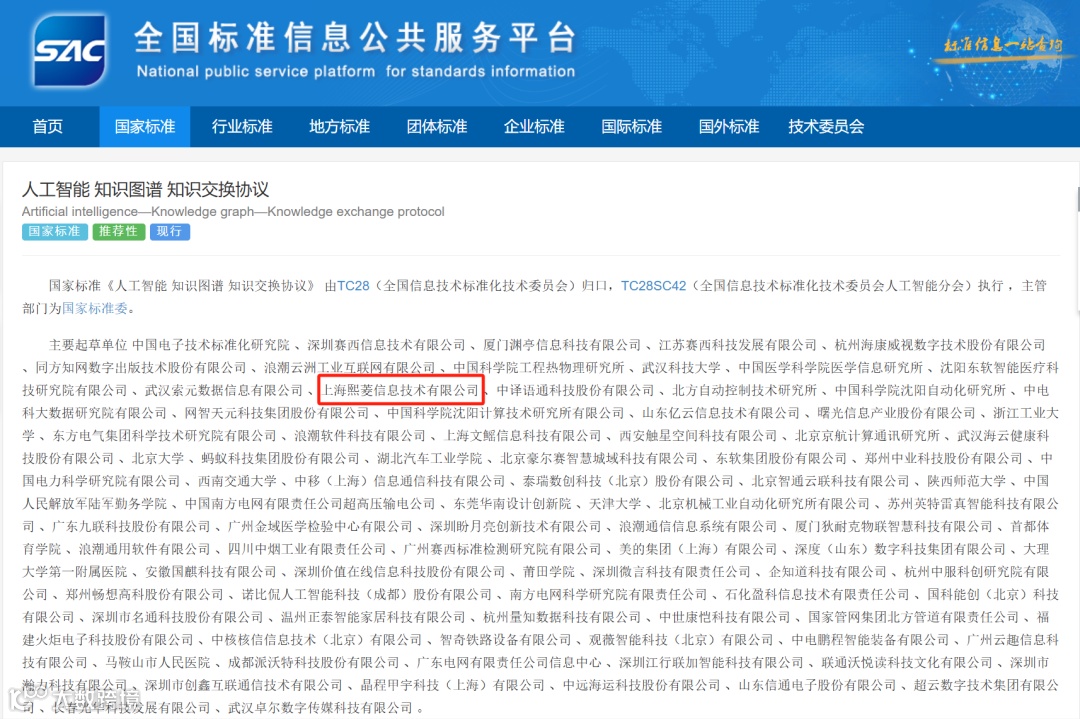Viewport: 1080px width, 719px height.
Task: Click the SAC logo icon
Action: point(70,51)
